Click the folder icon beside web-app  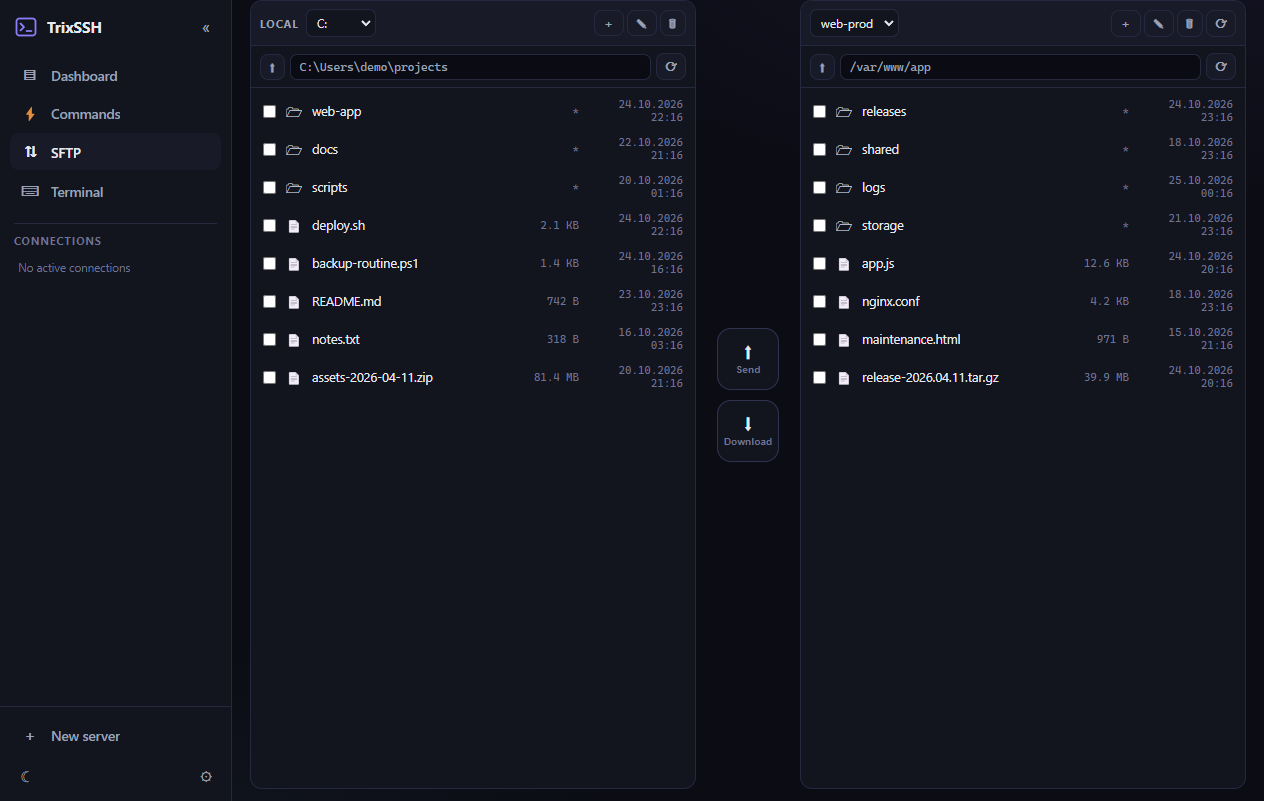click(294, 111)
